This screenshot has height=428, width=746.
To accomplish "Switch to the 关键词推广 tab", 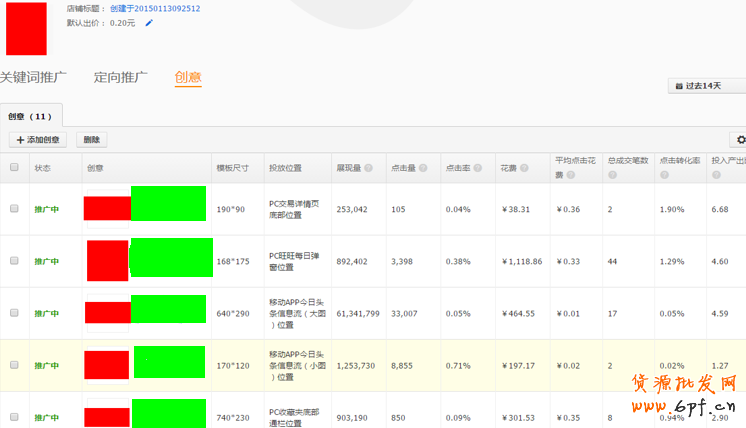I will click(33, 77).
